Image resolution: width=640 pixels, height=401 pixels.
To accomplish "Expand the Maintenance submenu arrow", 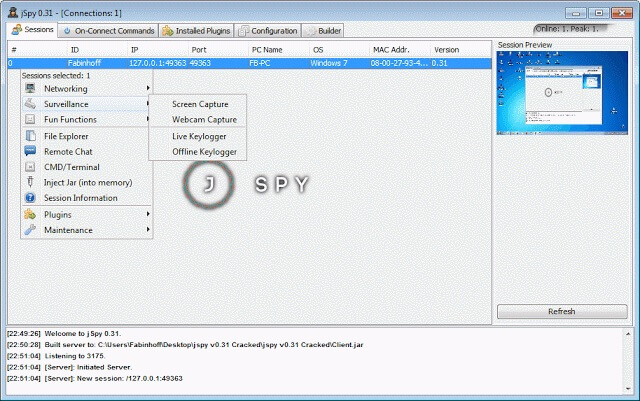I will pyautogui.click(x=148, y=229).
